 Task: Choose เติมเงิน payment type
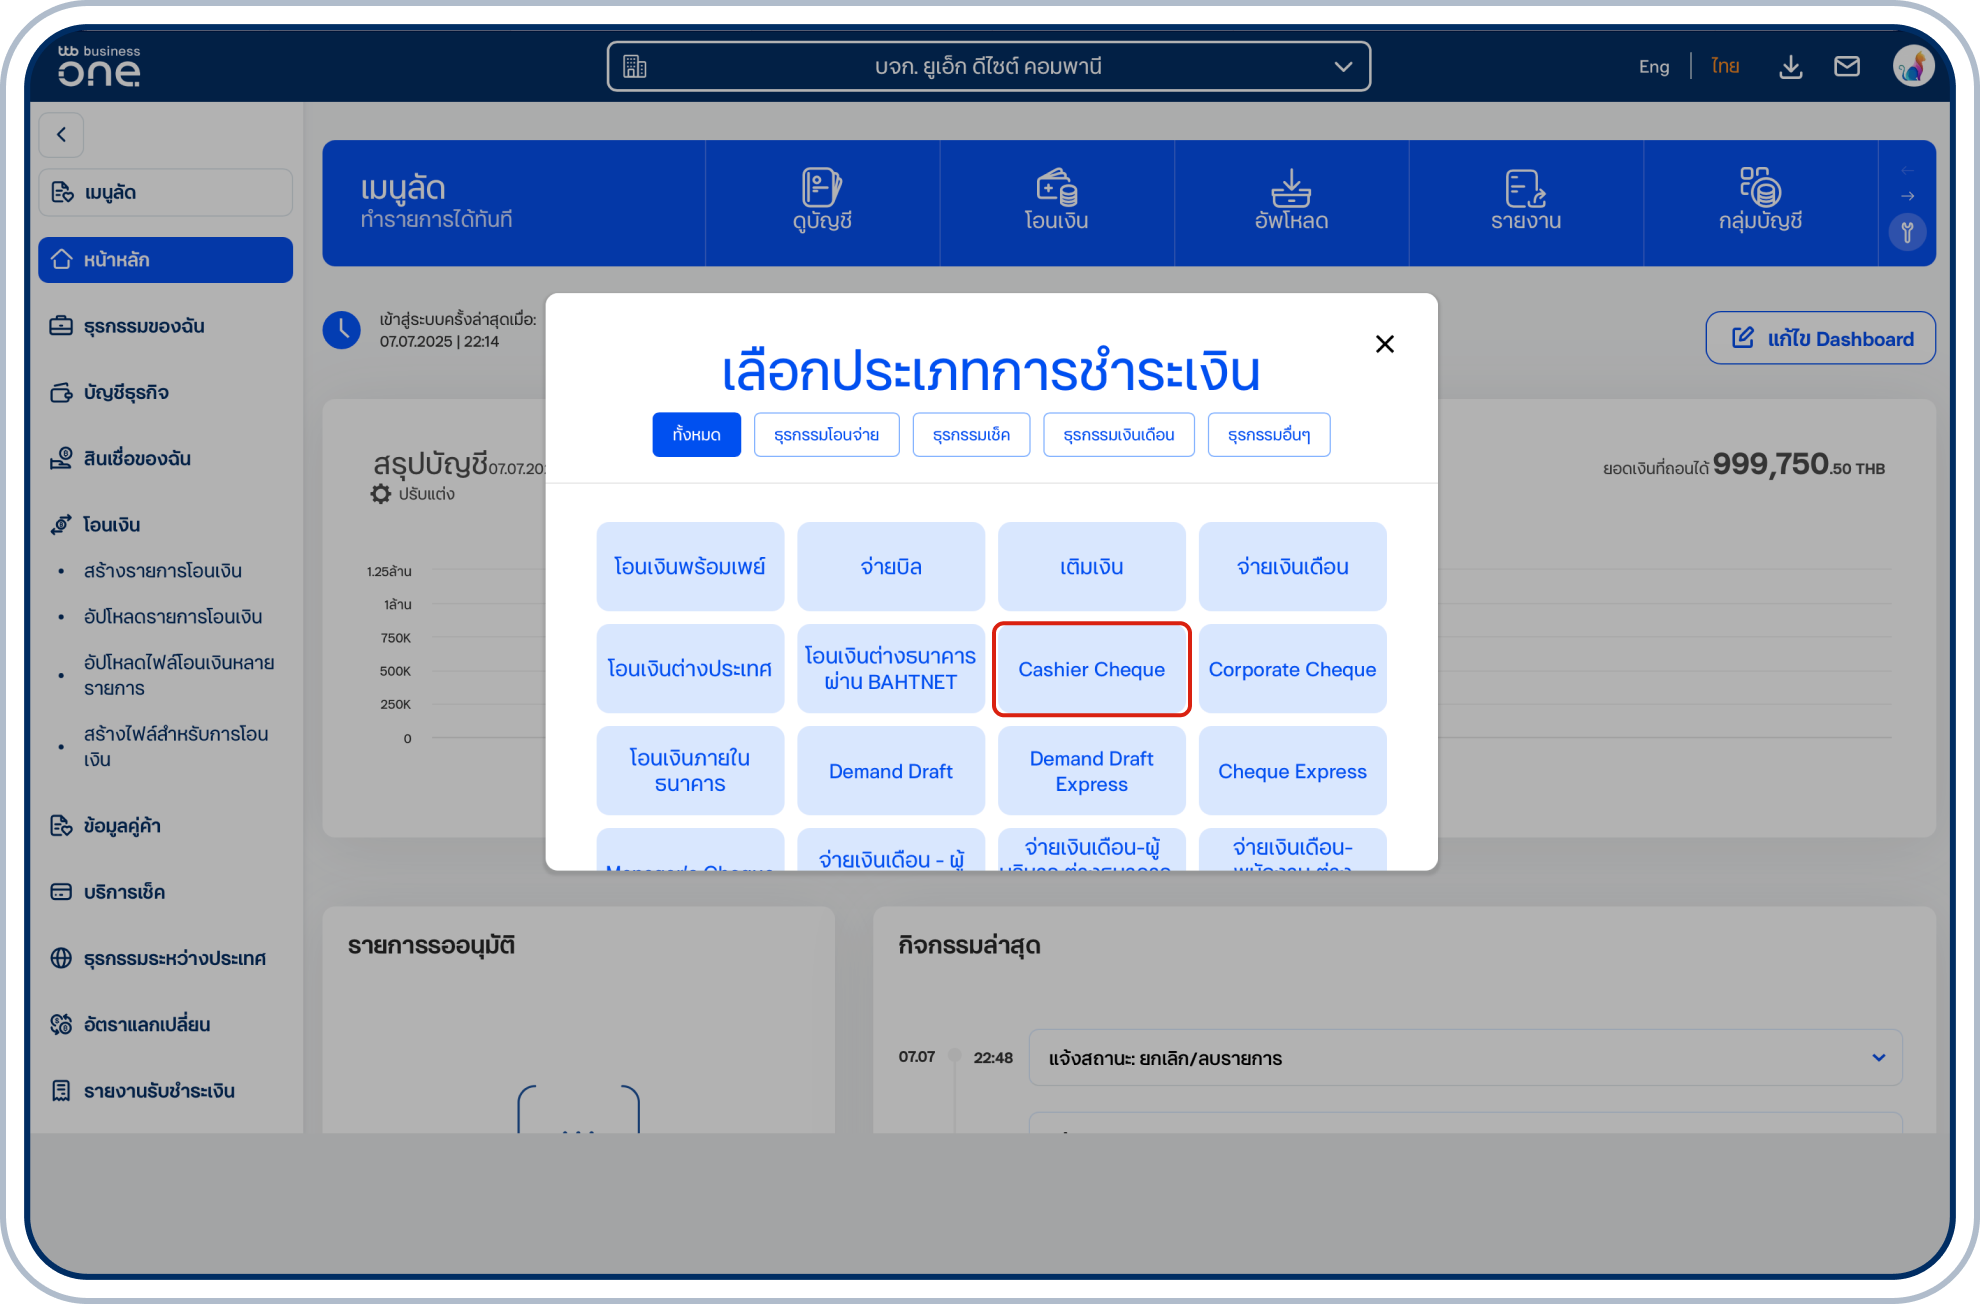[x=1091, y=567]
